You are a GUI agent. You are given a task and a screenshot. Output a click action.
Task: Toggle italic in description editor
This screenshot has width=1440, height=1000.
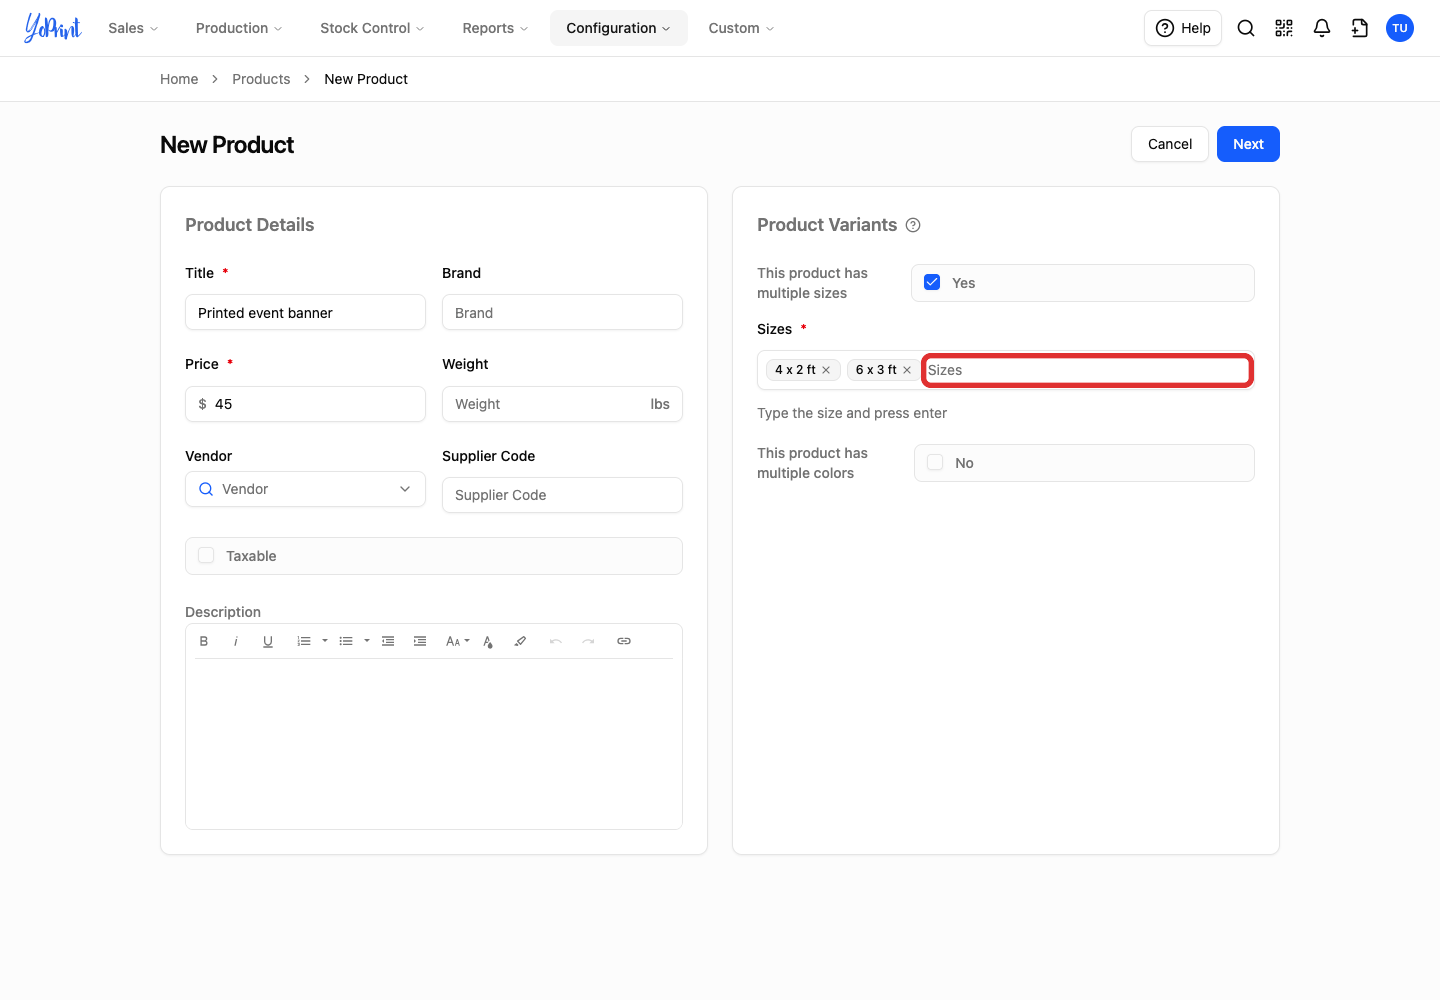(236, 641)
